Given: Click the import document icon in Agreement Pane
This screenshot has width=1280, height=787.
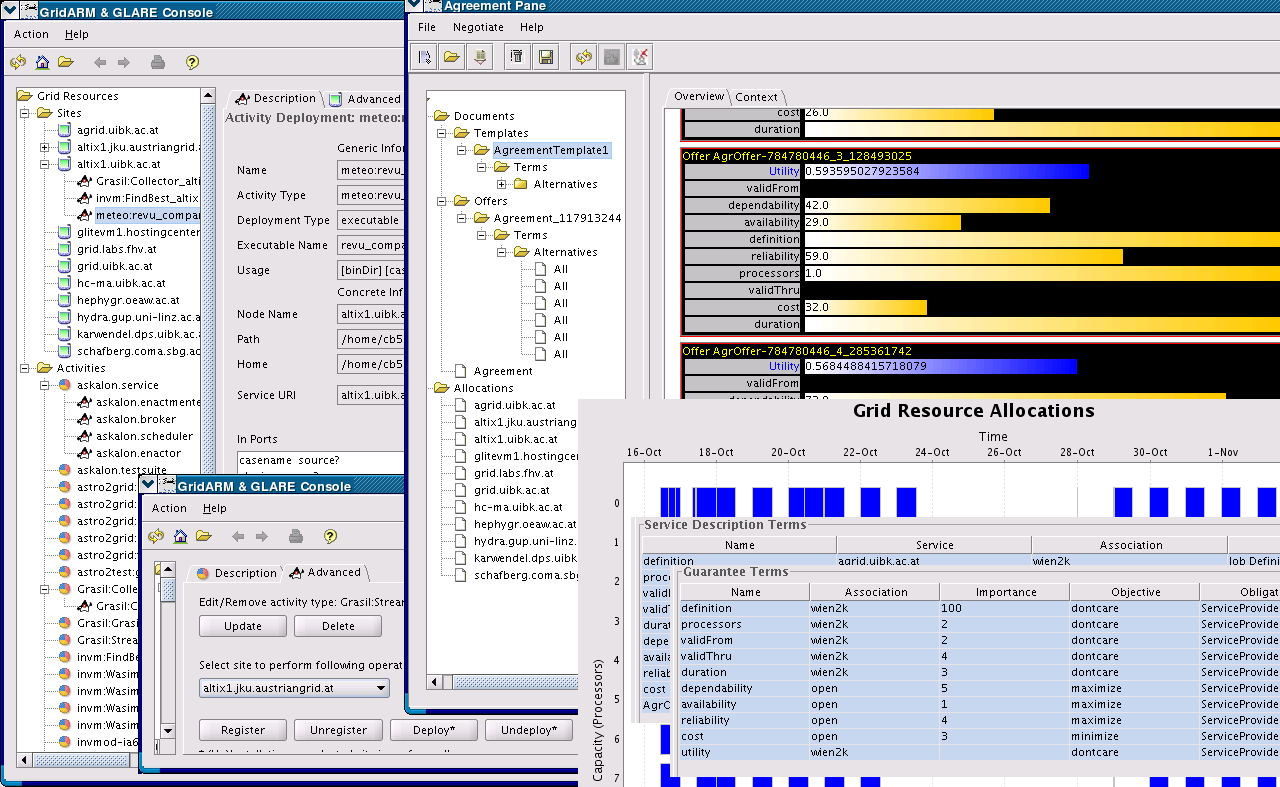Looking at the screenshot, I should pyautogui.click(x=480, y=57).
